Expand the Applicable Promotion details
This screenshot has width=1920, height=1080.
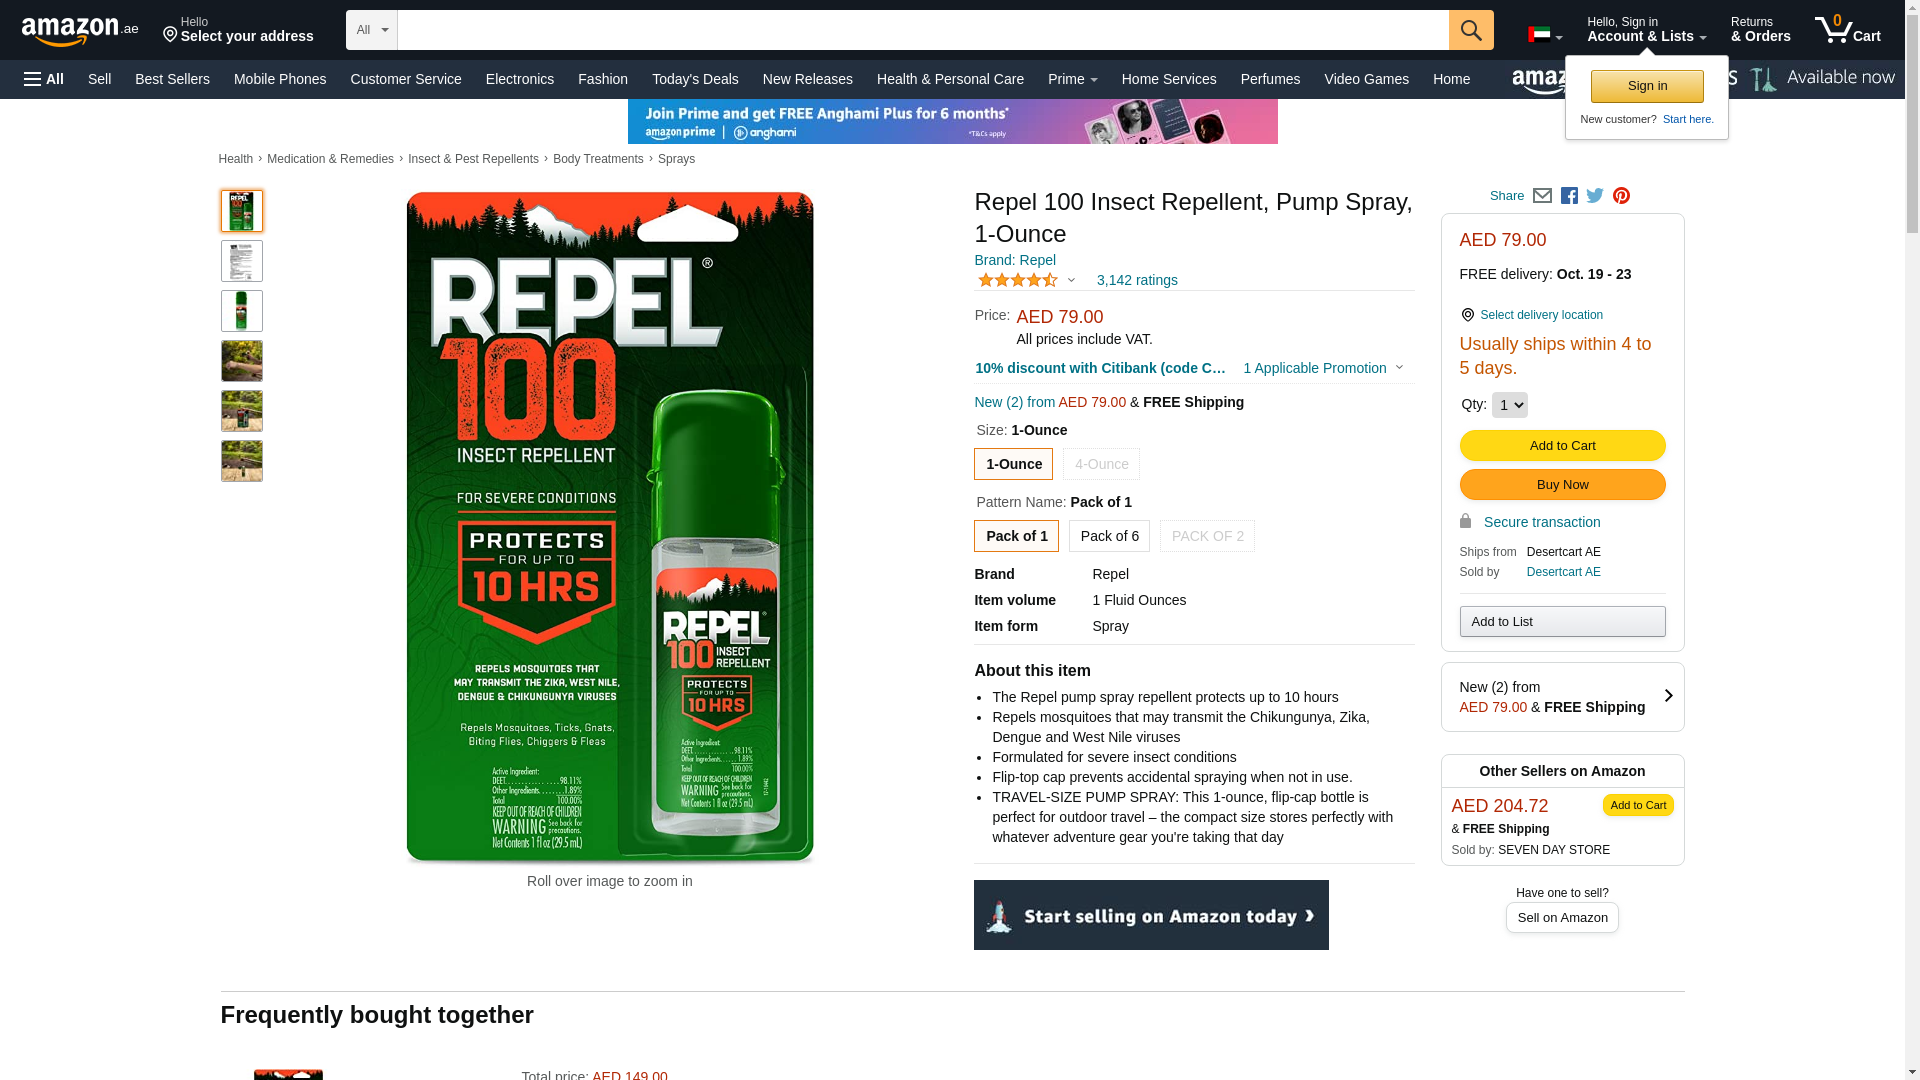pos(1322,368)
